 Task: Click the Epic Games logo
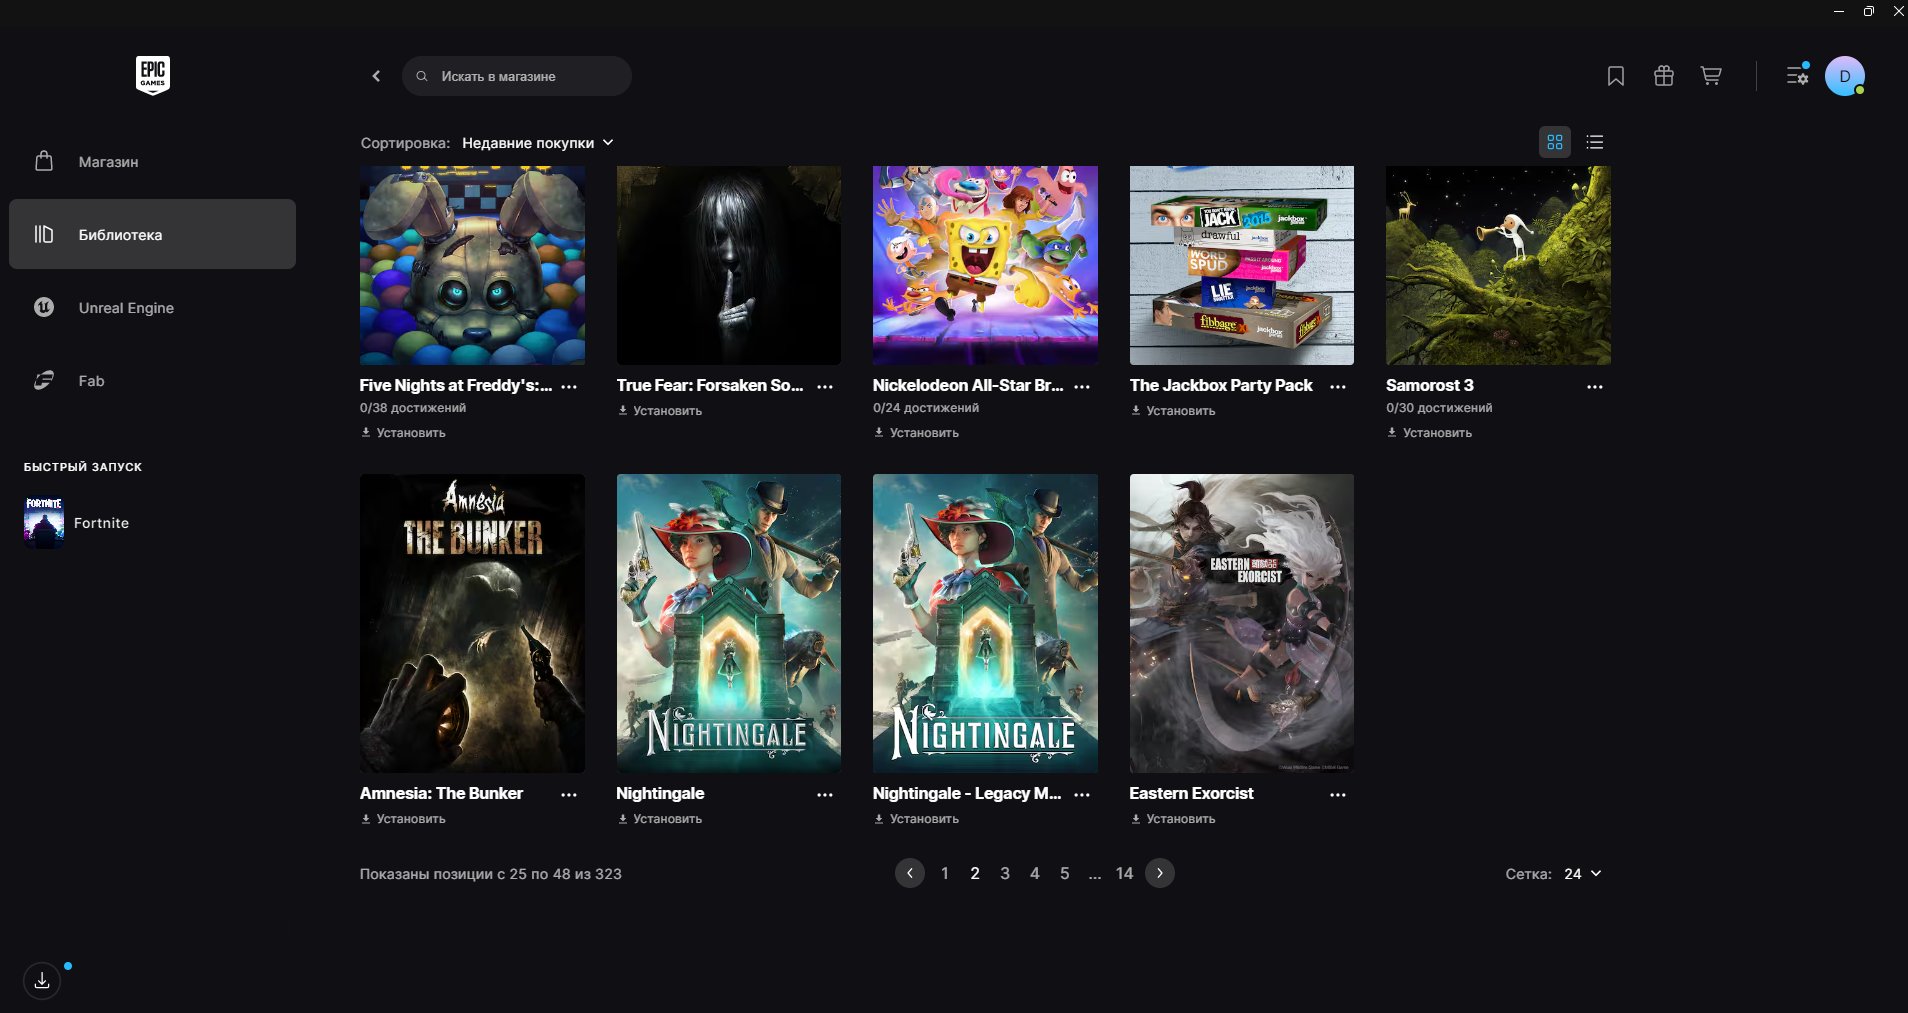153,75
